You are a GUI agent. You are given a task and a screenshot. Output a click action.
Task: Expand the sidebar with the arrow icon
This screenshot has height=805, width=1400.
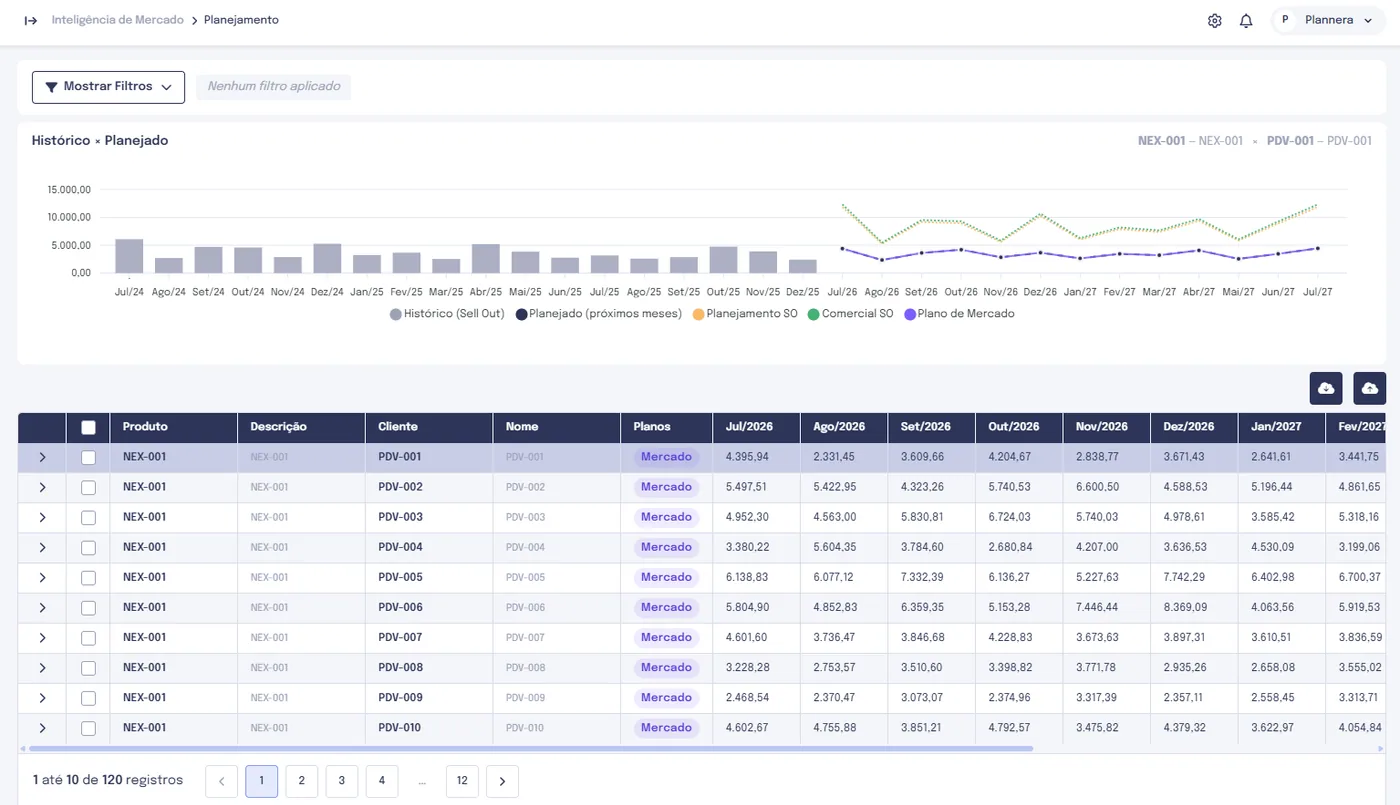(31, 20)
